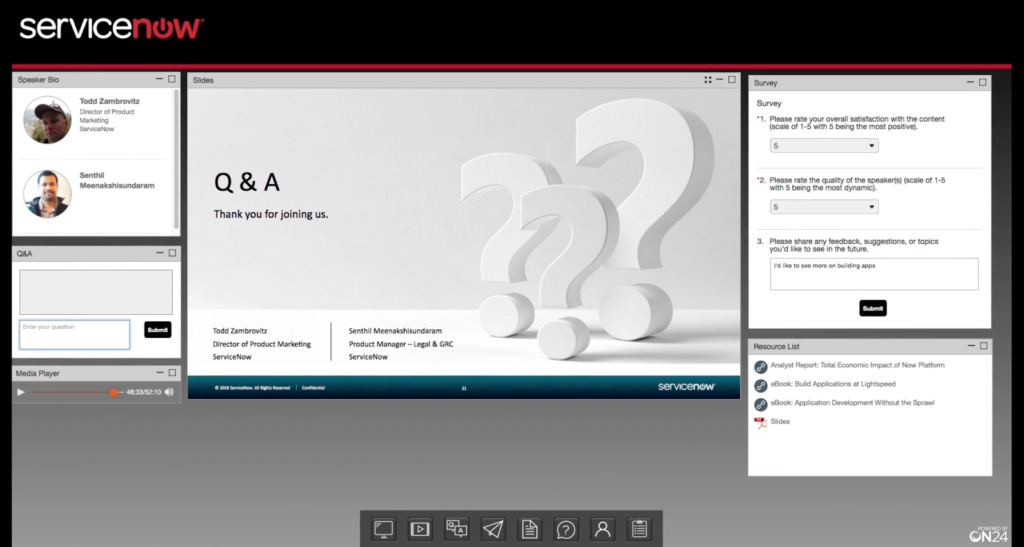Open the Slides widget from the dock
This screenshot has width=1024, height=547.
point(383,529)
